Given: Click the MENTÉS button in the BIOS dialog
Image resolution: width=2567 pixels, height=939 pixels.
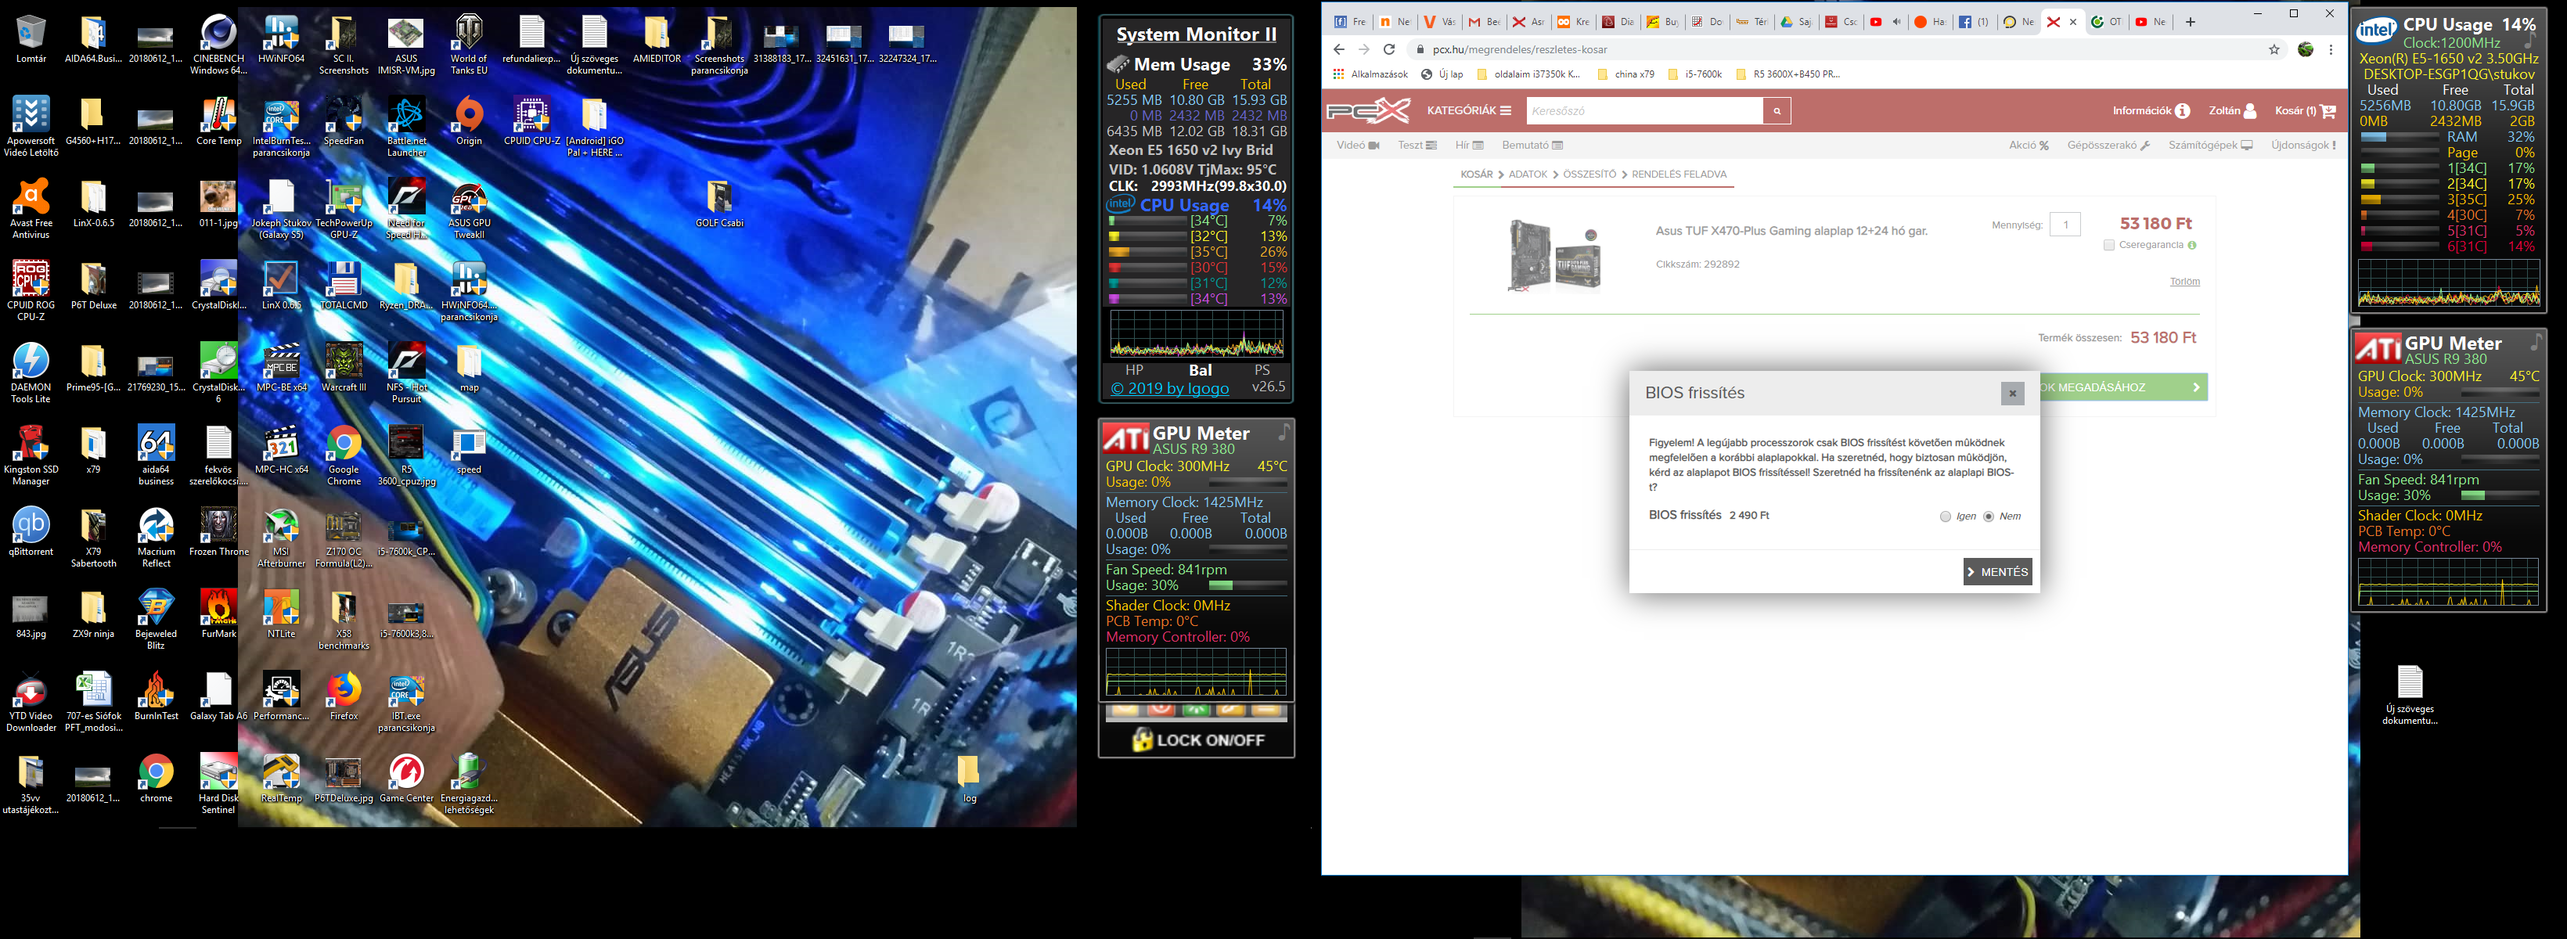Looking at the screenshot, I should click(1997, 572).
